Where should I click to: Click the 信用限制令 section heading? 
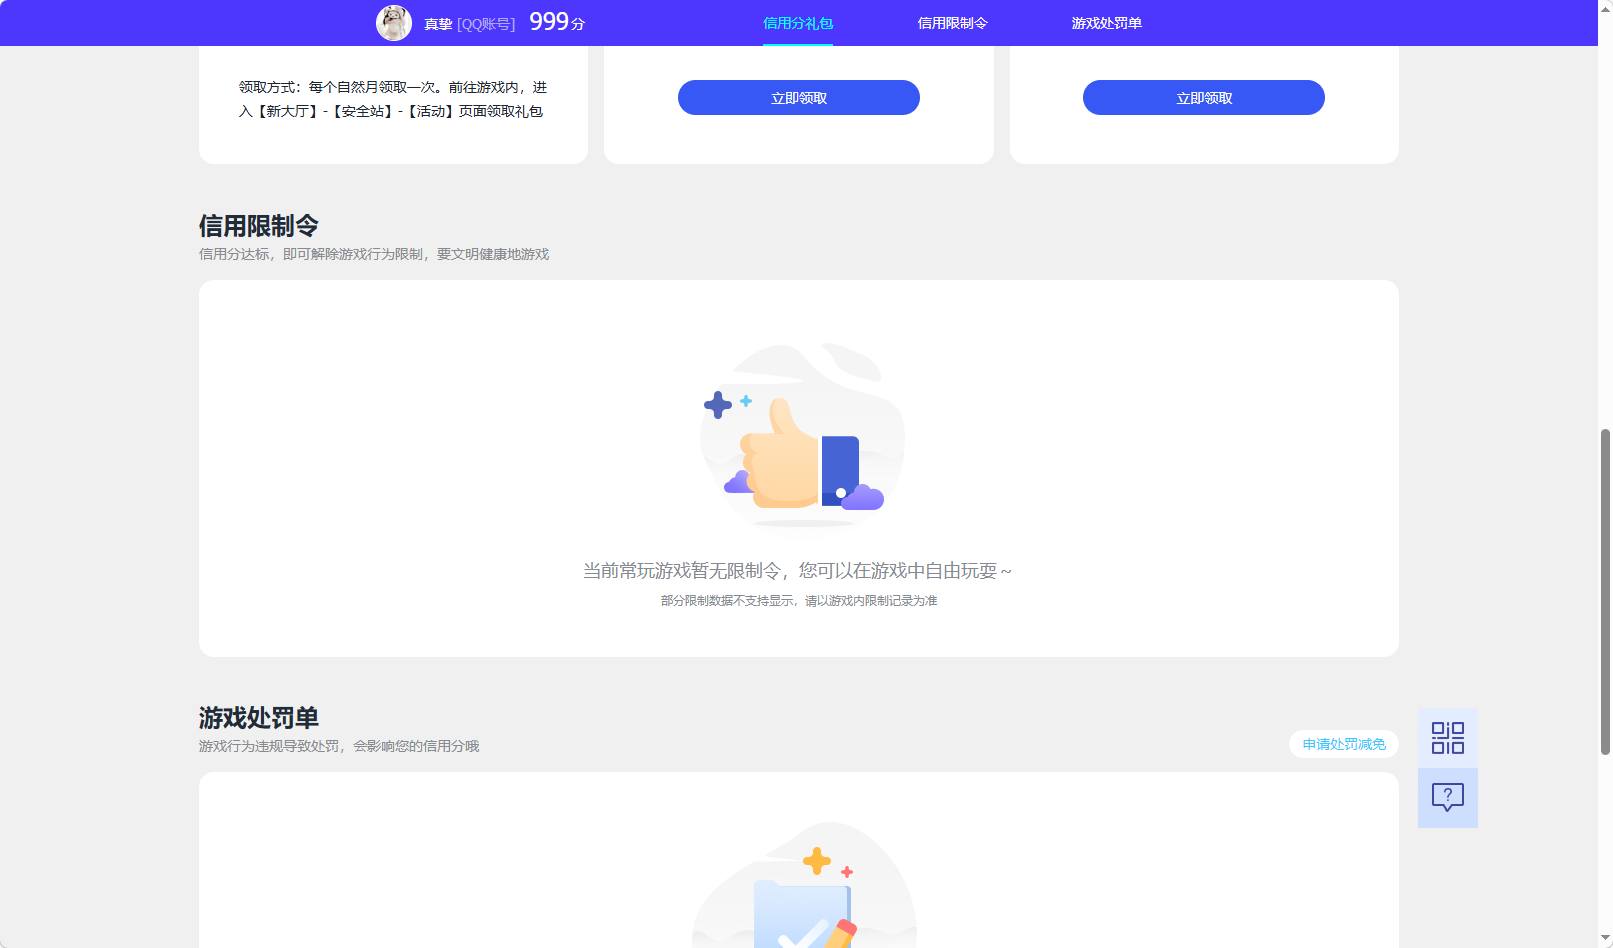click(258, 226)
